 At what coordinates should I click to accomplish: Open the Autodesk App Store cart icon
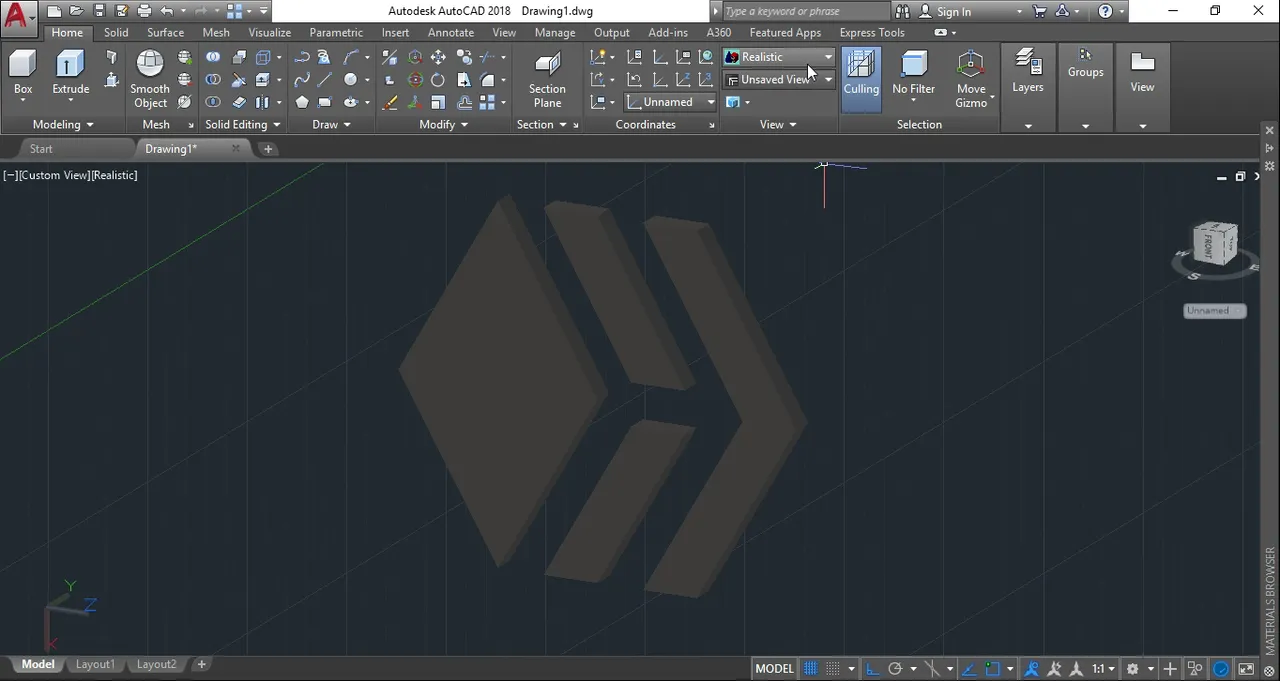tap(1039, 11)
